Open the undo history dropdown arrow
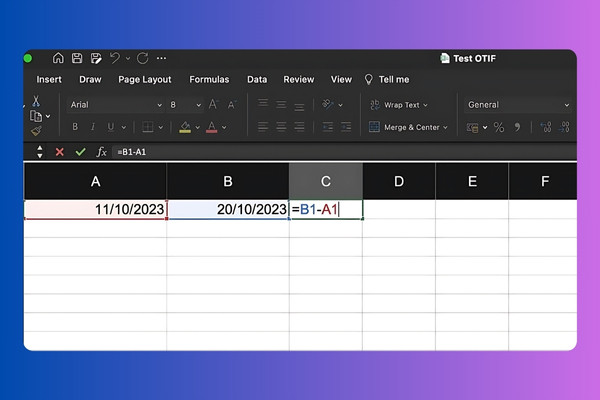Screen dimensions: 600x400 click(128, 59)
